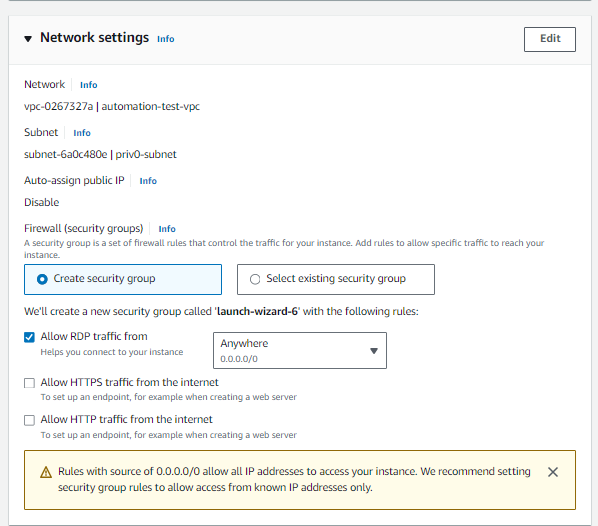
Task: Open the Anywhere 0.0.0.0/0 source dropdown
Action: pyautogui.click(x=300, y=351)
